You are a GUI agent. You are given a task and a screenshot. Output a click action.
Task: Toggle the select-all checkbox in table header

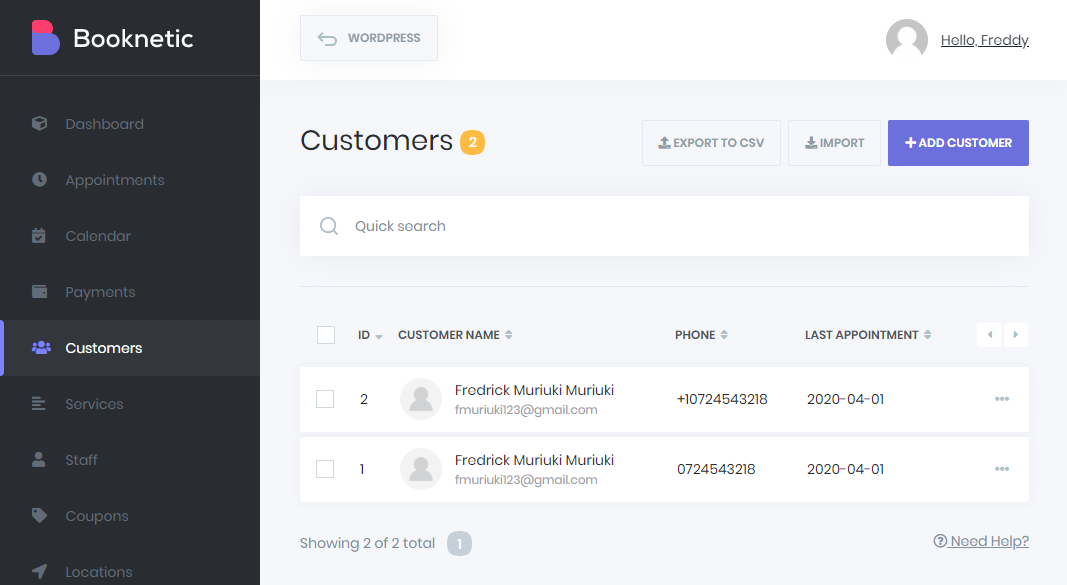tap(326, 335)
